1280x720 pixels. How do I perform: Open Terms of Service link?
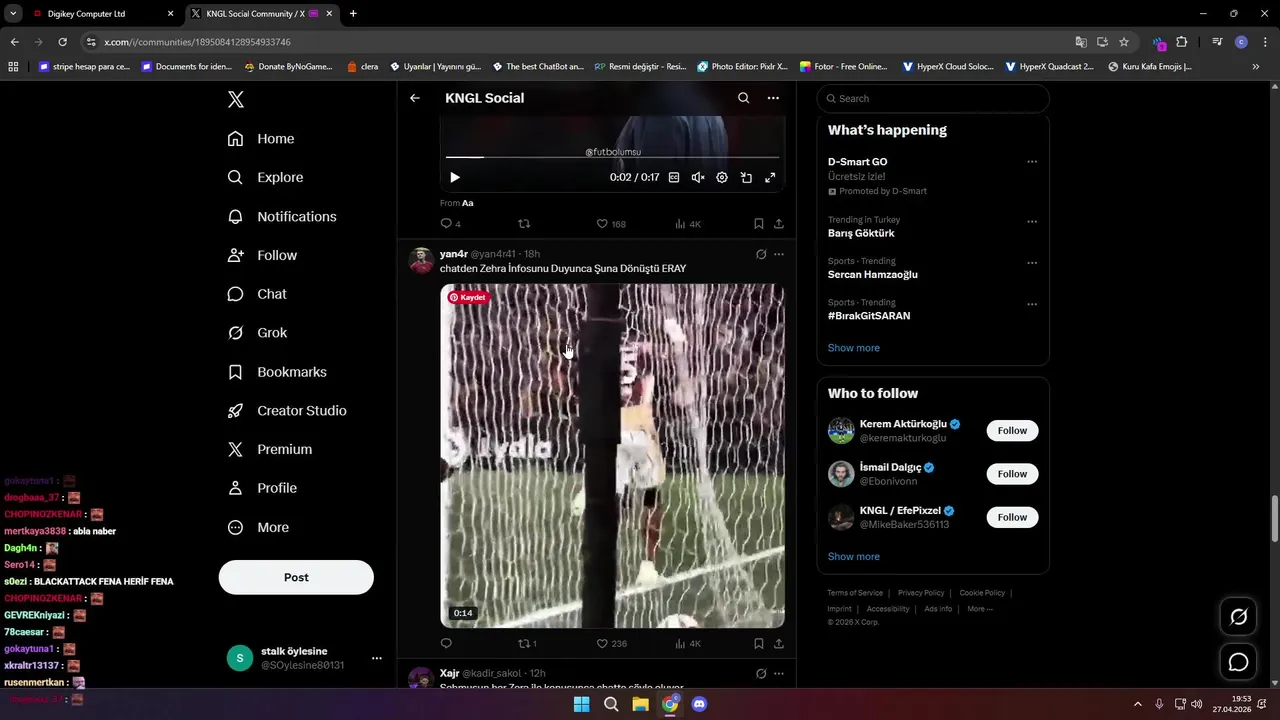[x=855, y=593]
